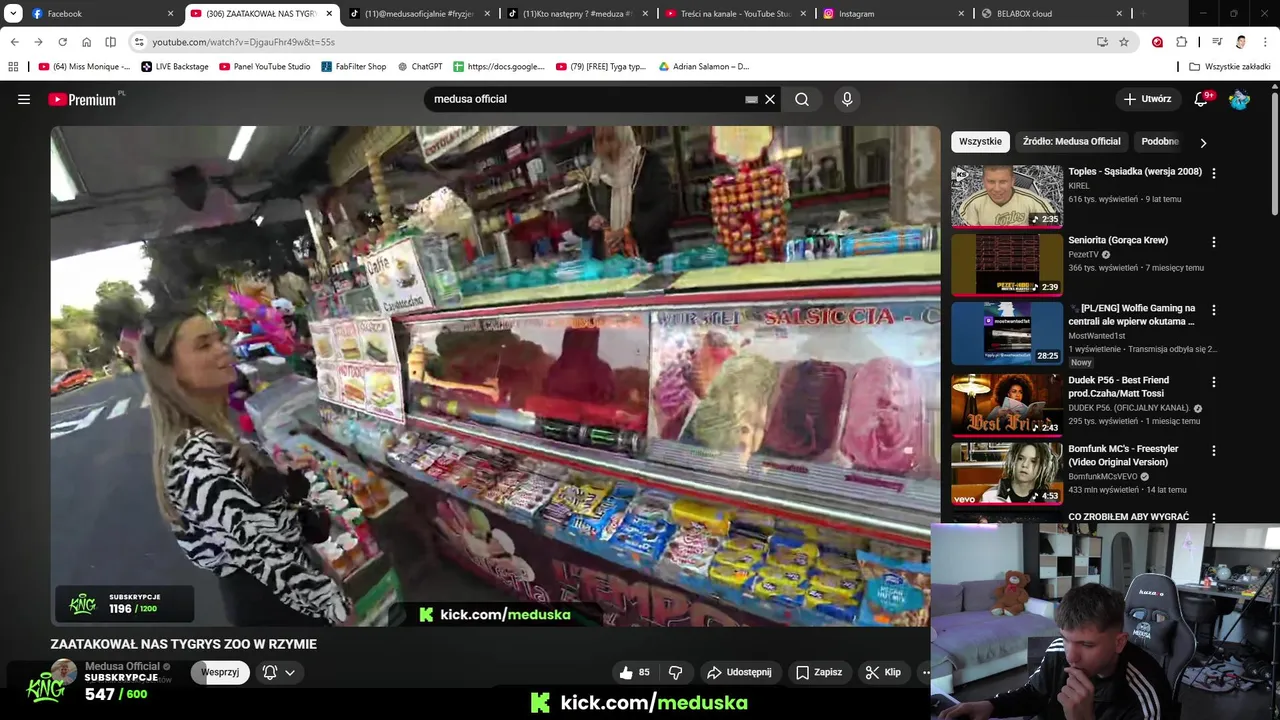Dislike the video with thumbs down
The height and width of the screenshot is (720, 1280).
pyautogui.click(x=675, y=672)
